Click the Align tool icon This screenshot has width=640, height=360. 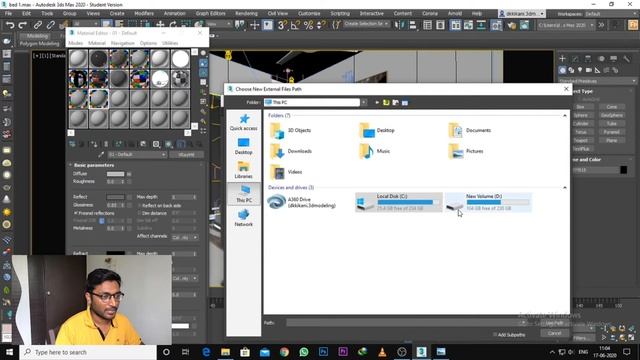(x=413, y=25)
